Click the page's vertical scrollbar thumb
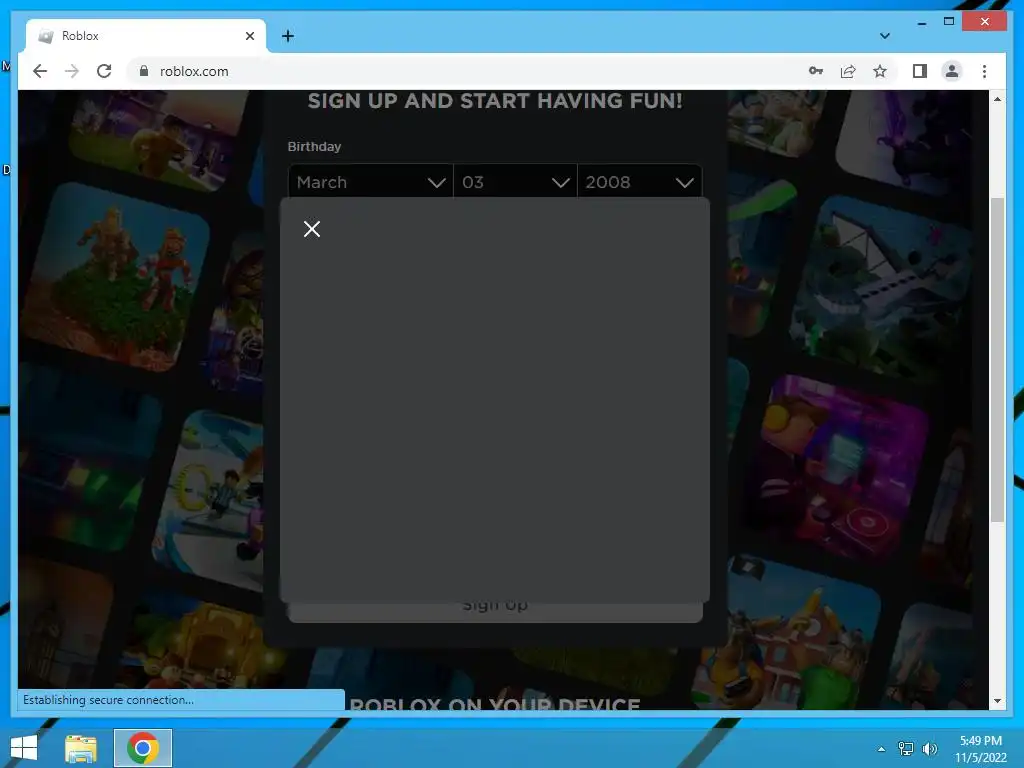1024x768 pixels. pos(997,359)
